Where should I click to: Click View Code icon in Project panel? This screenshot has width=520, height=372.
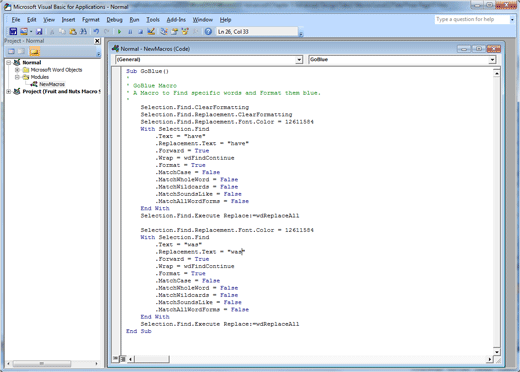(11, 51)
